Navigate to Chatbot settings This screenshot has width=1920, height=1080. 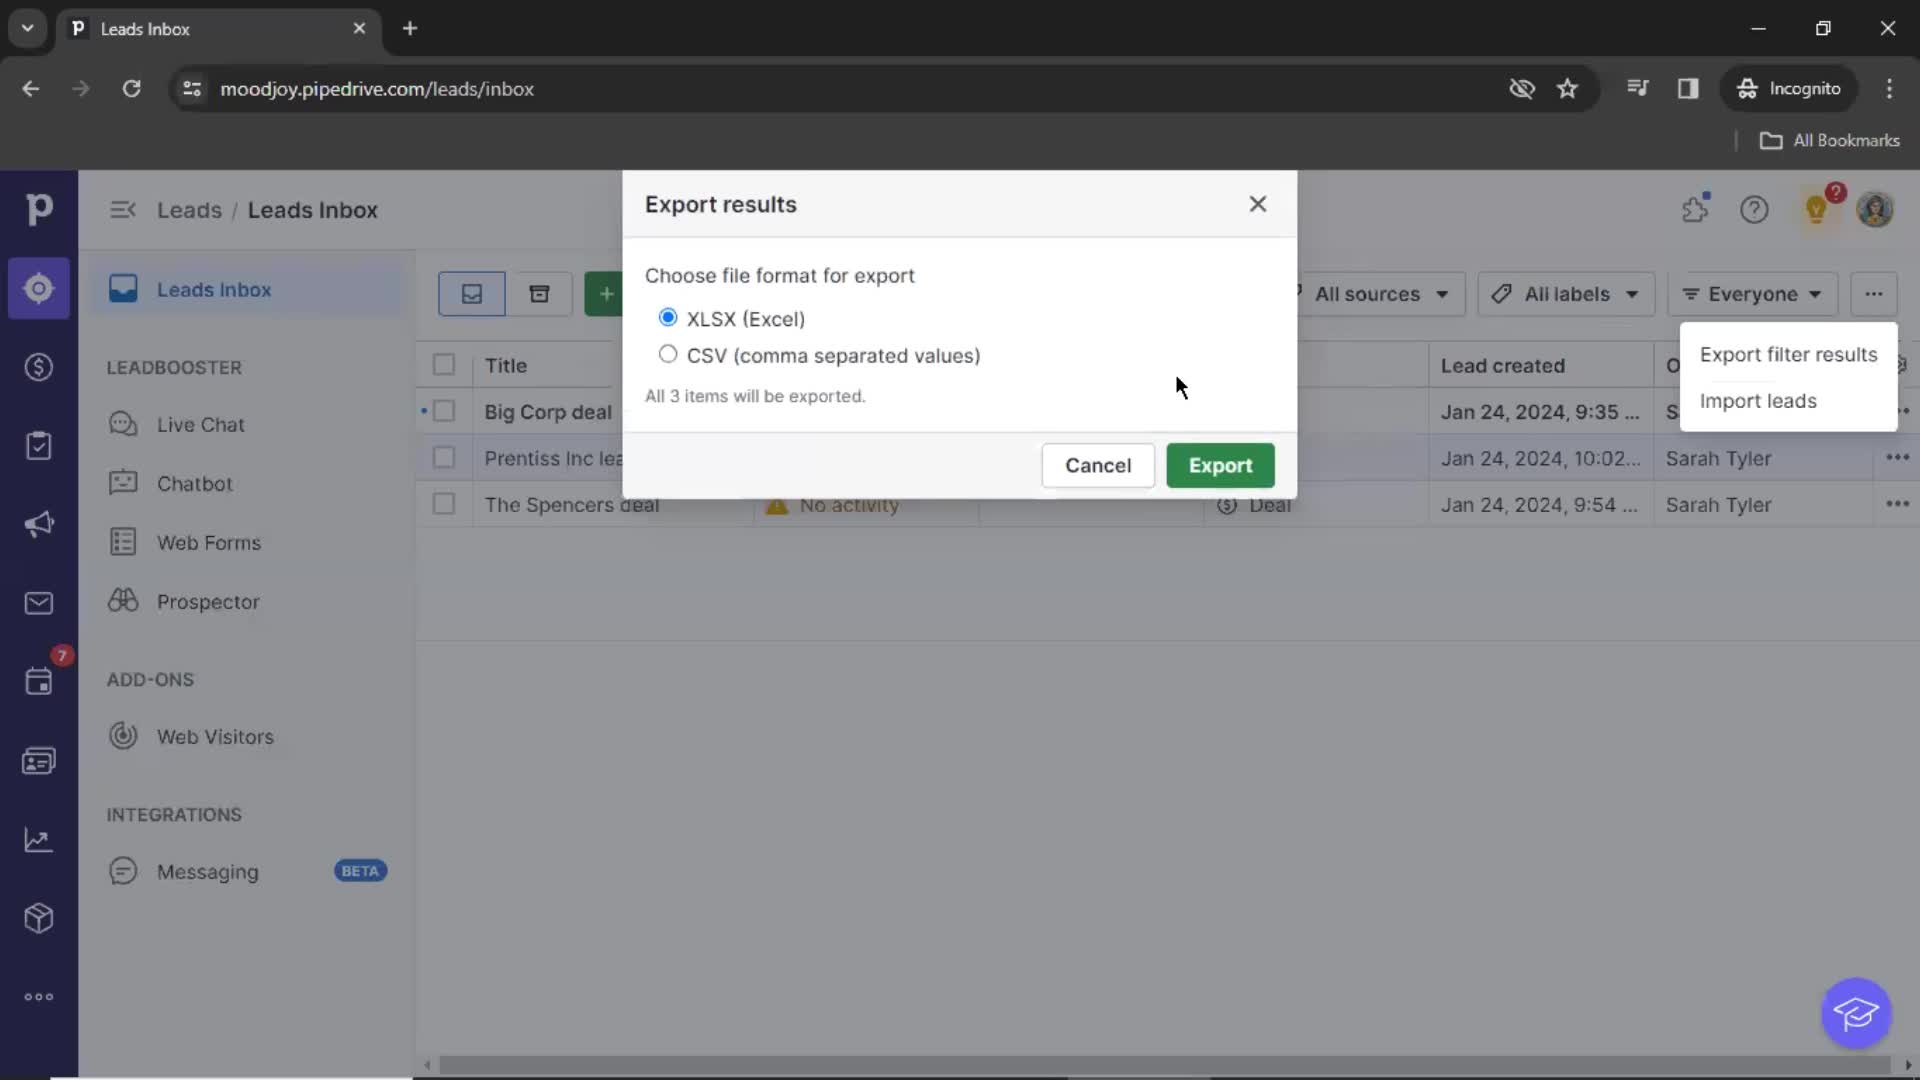[x=193, y=483]
